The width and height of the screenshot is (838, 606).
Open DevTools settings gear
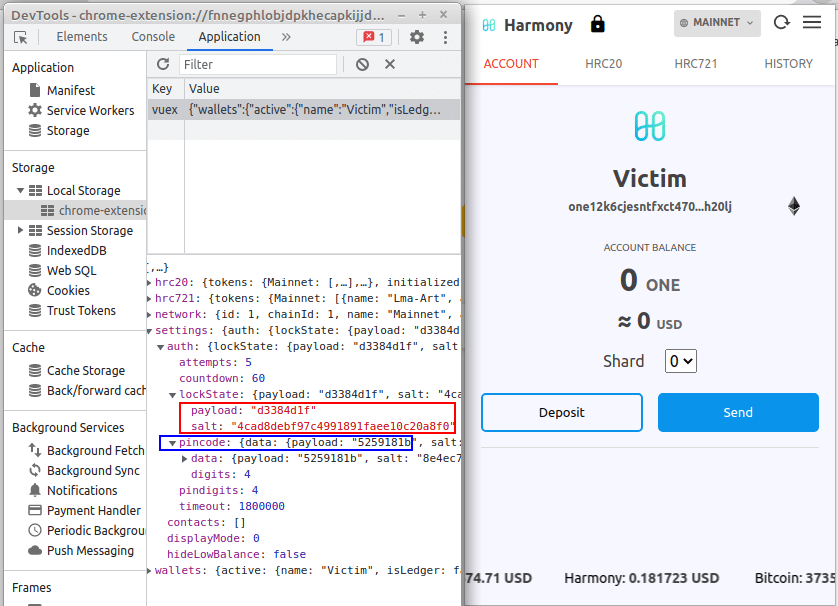click(417, 37)
